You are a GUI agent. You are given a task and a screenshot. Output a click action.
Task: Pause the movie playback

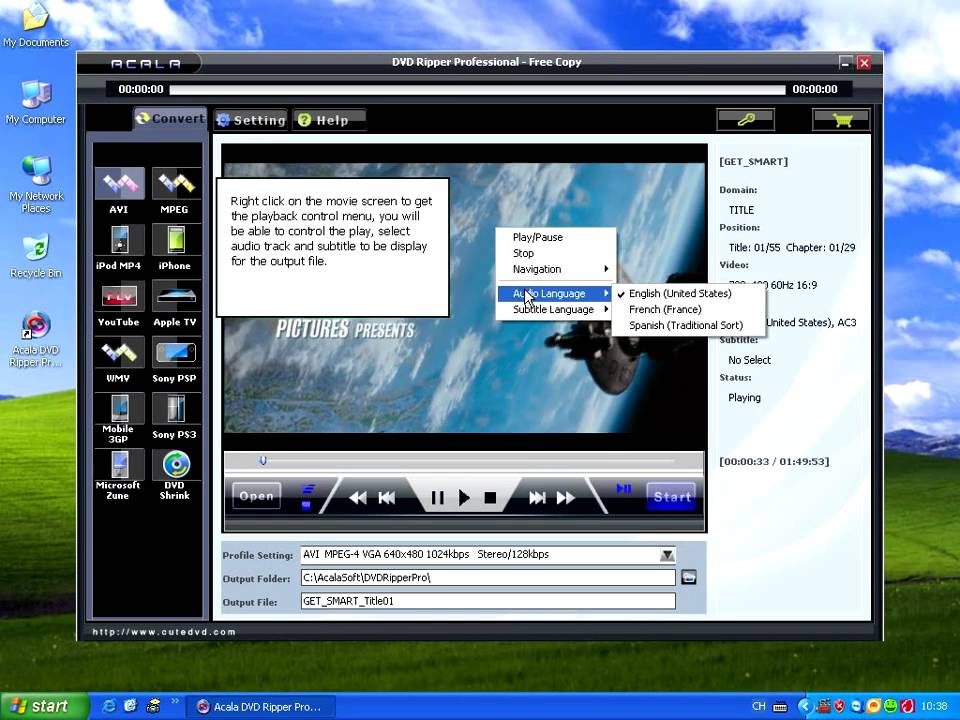[x=437, y=498]
